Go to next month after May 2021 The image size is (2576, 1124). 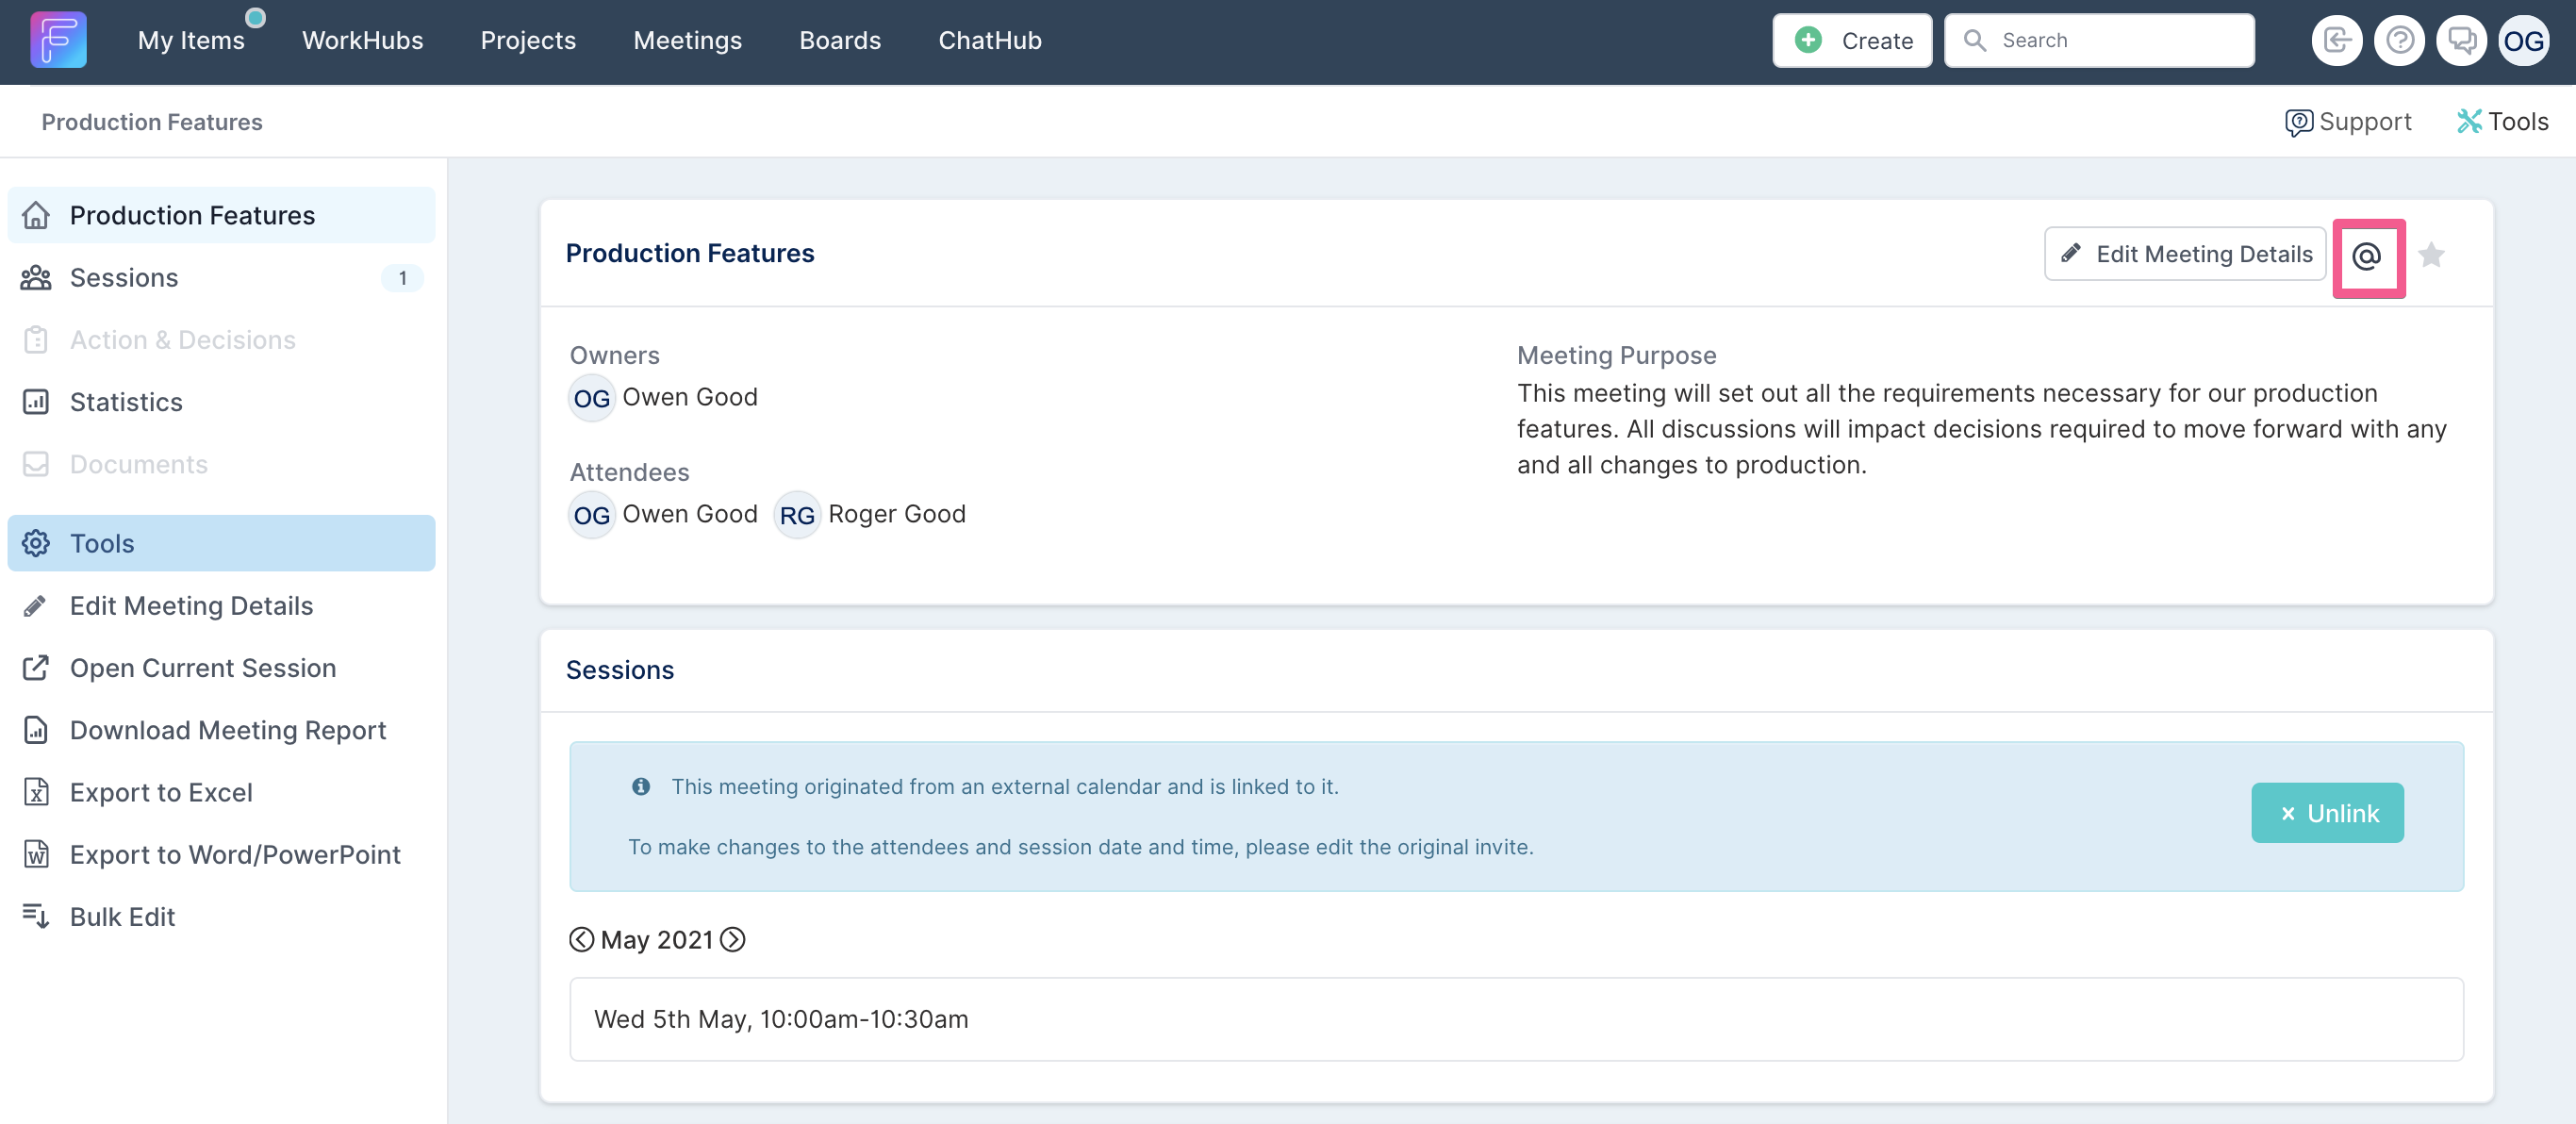click(733, 940)
